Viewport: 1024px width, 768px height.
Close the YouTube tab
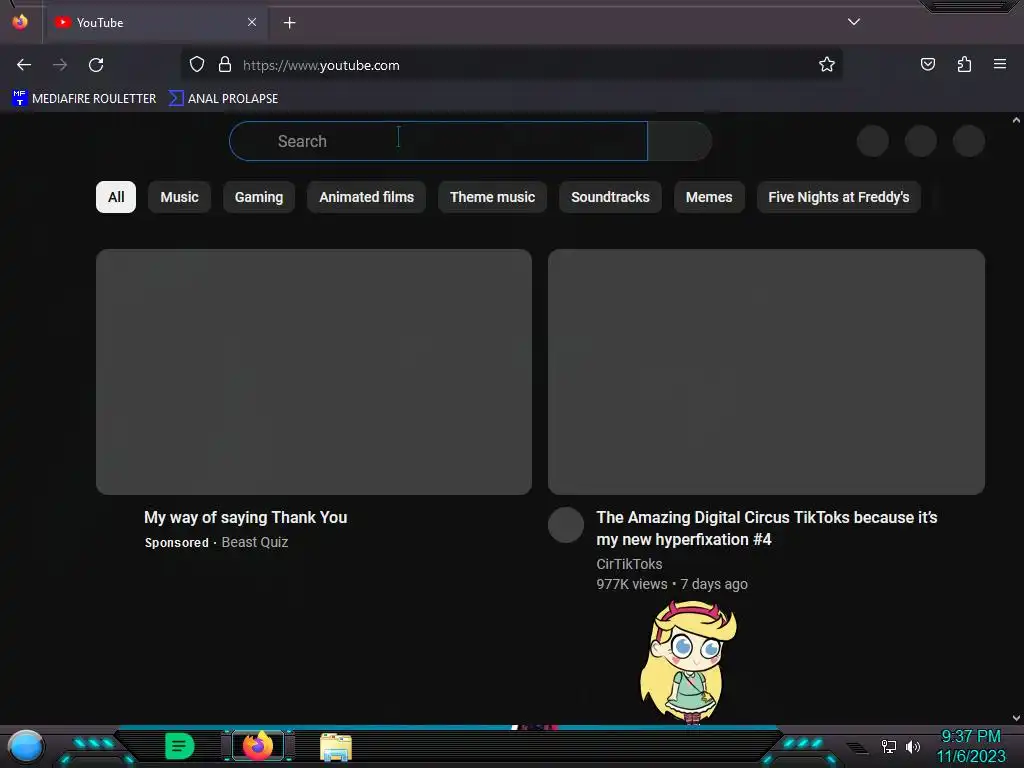(251, 22)
